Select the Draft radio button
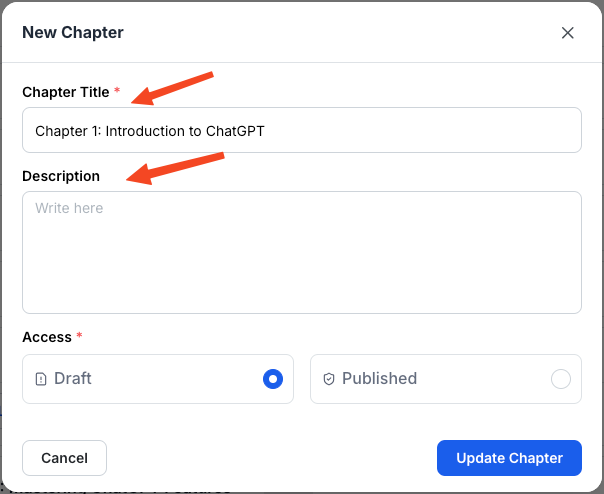 [273, 379]
